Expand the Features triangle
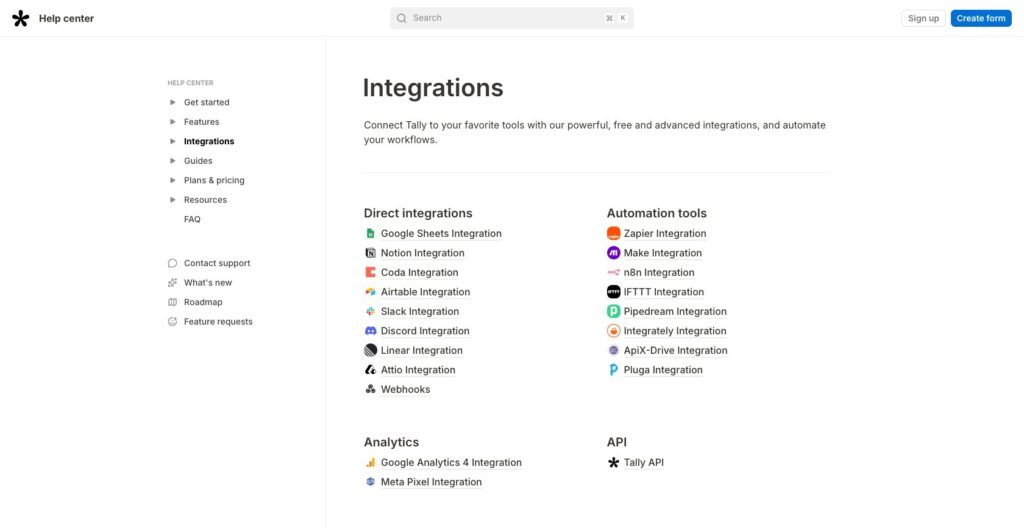 172,122
